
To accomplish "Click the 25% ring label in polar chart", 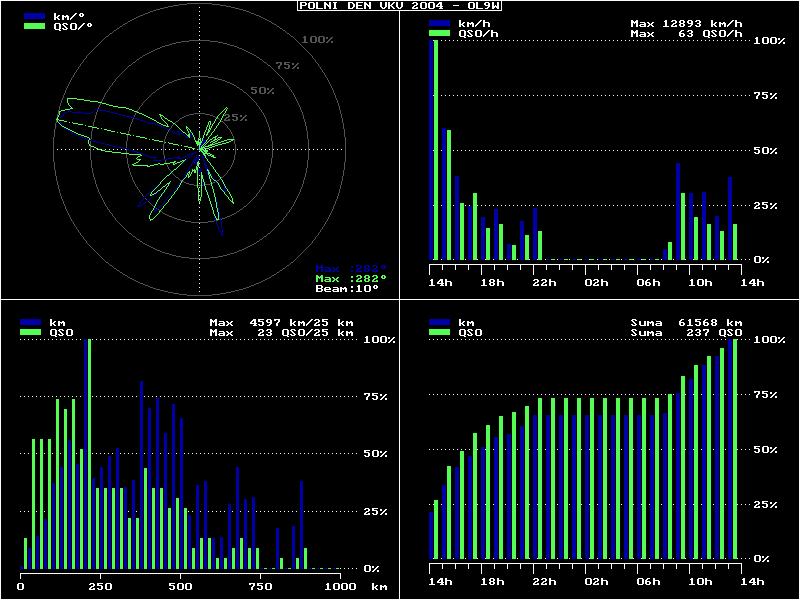I will click(235, 118).
